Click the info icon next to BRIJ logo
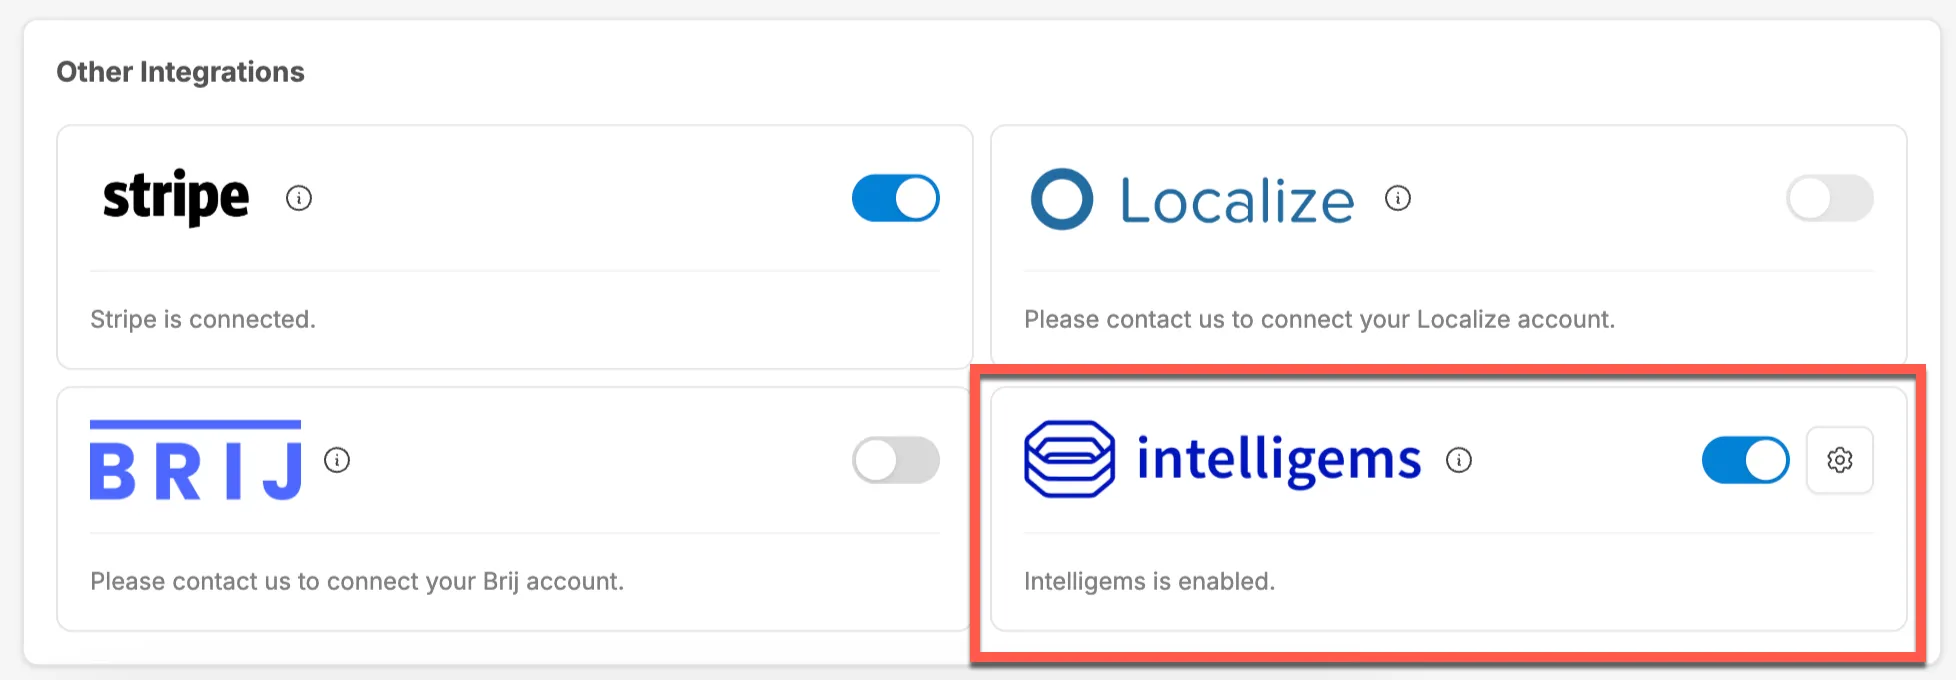 337,460
